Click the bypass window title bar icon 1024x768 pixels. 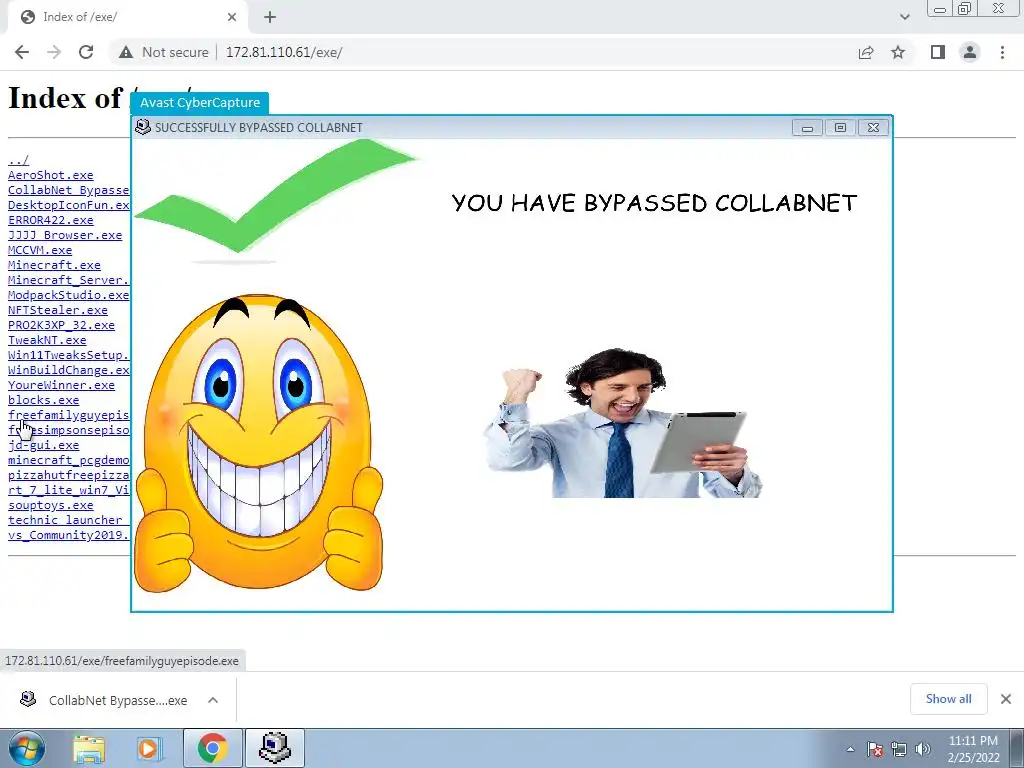[x=142, y=127]
